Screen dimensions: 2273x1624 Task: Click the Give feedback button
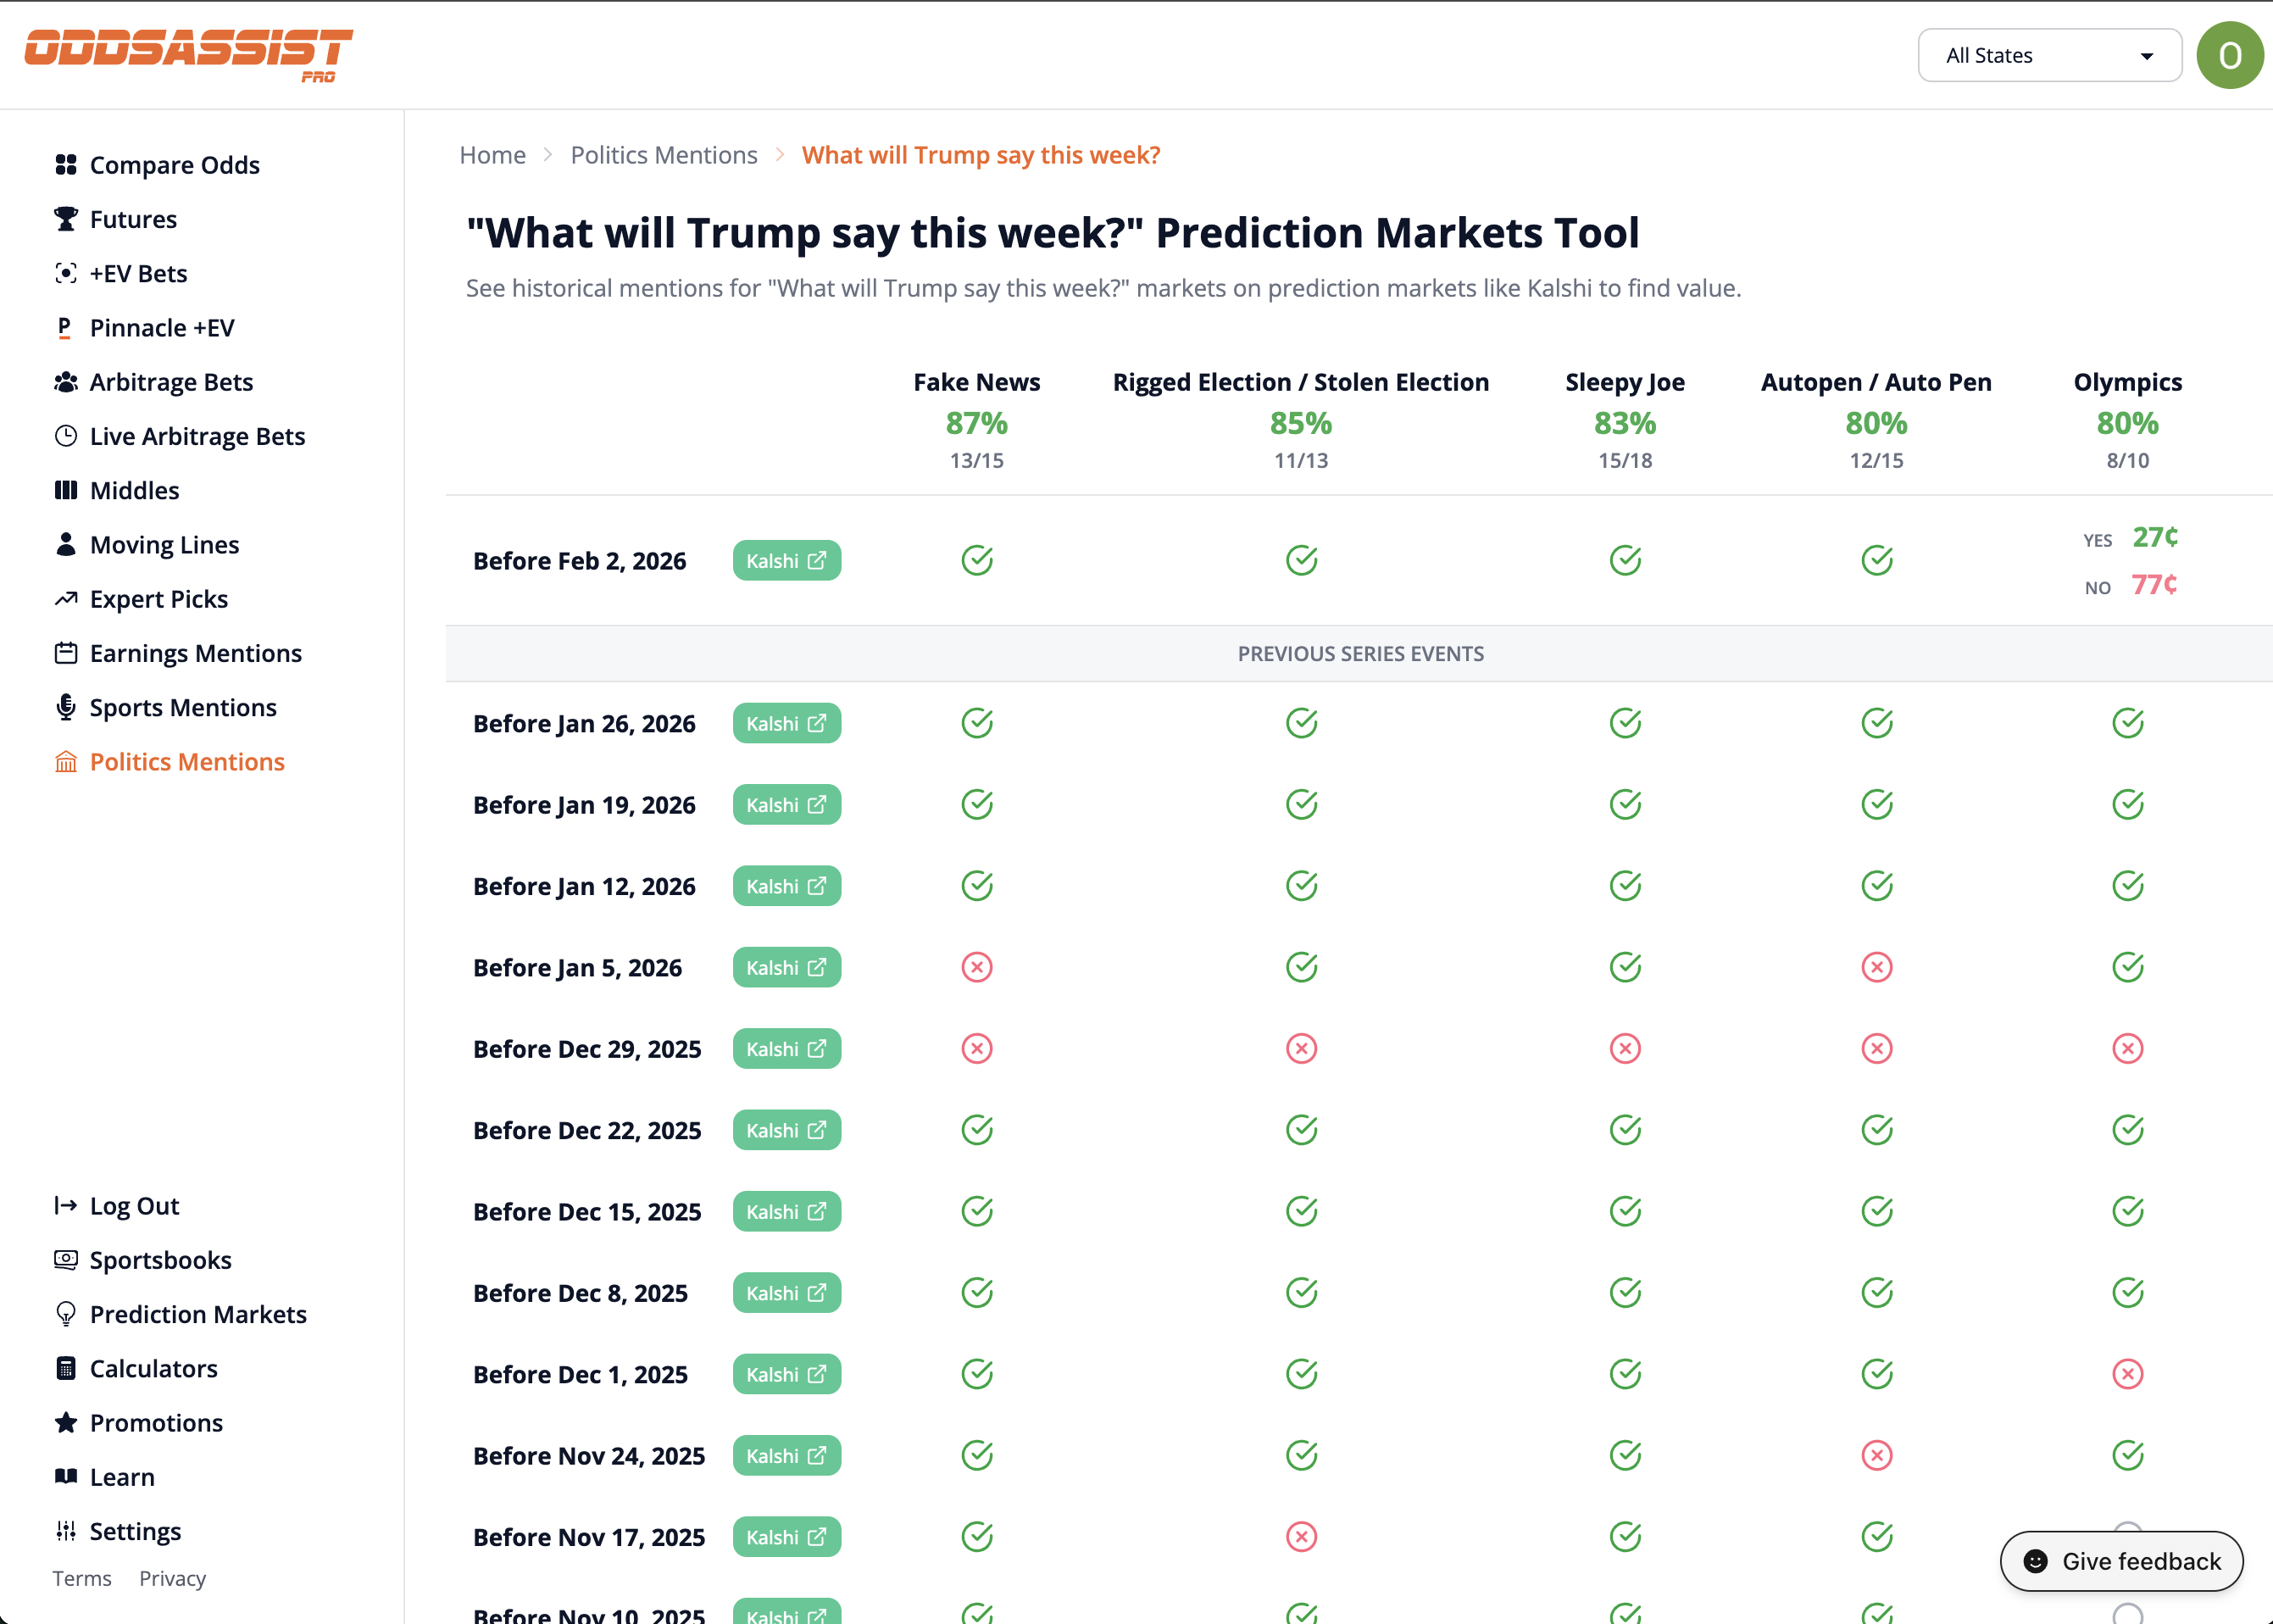point(2121,1561)
